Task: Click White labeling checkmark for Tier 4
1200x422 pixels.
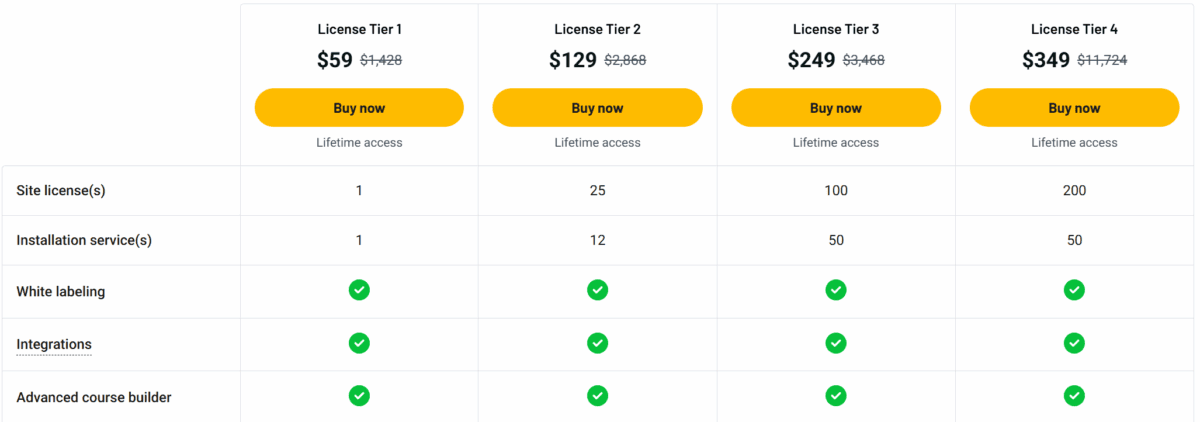Action: click(1074, 290)
